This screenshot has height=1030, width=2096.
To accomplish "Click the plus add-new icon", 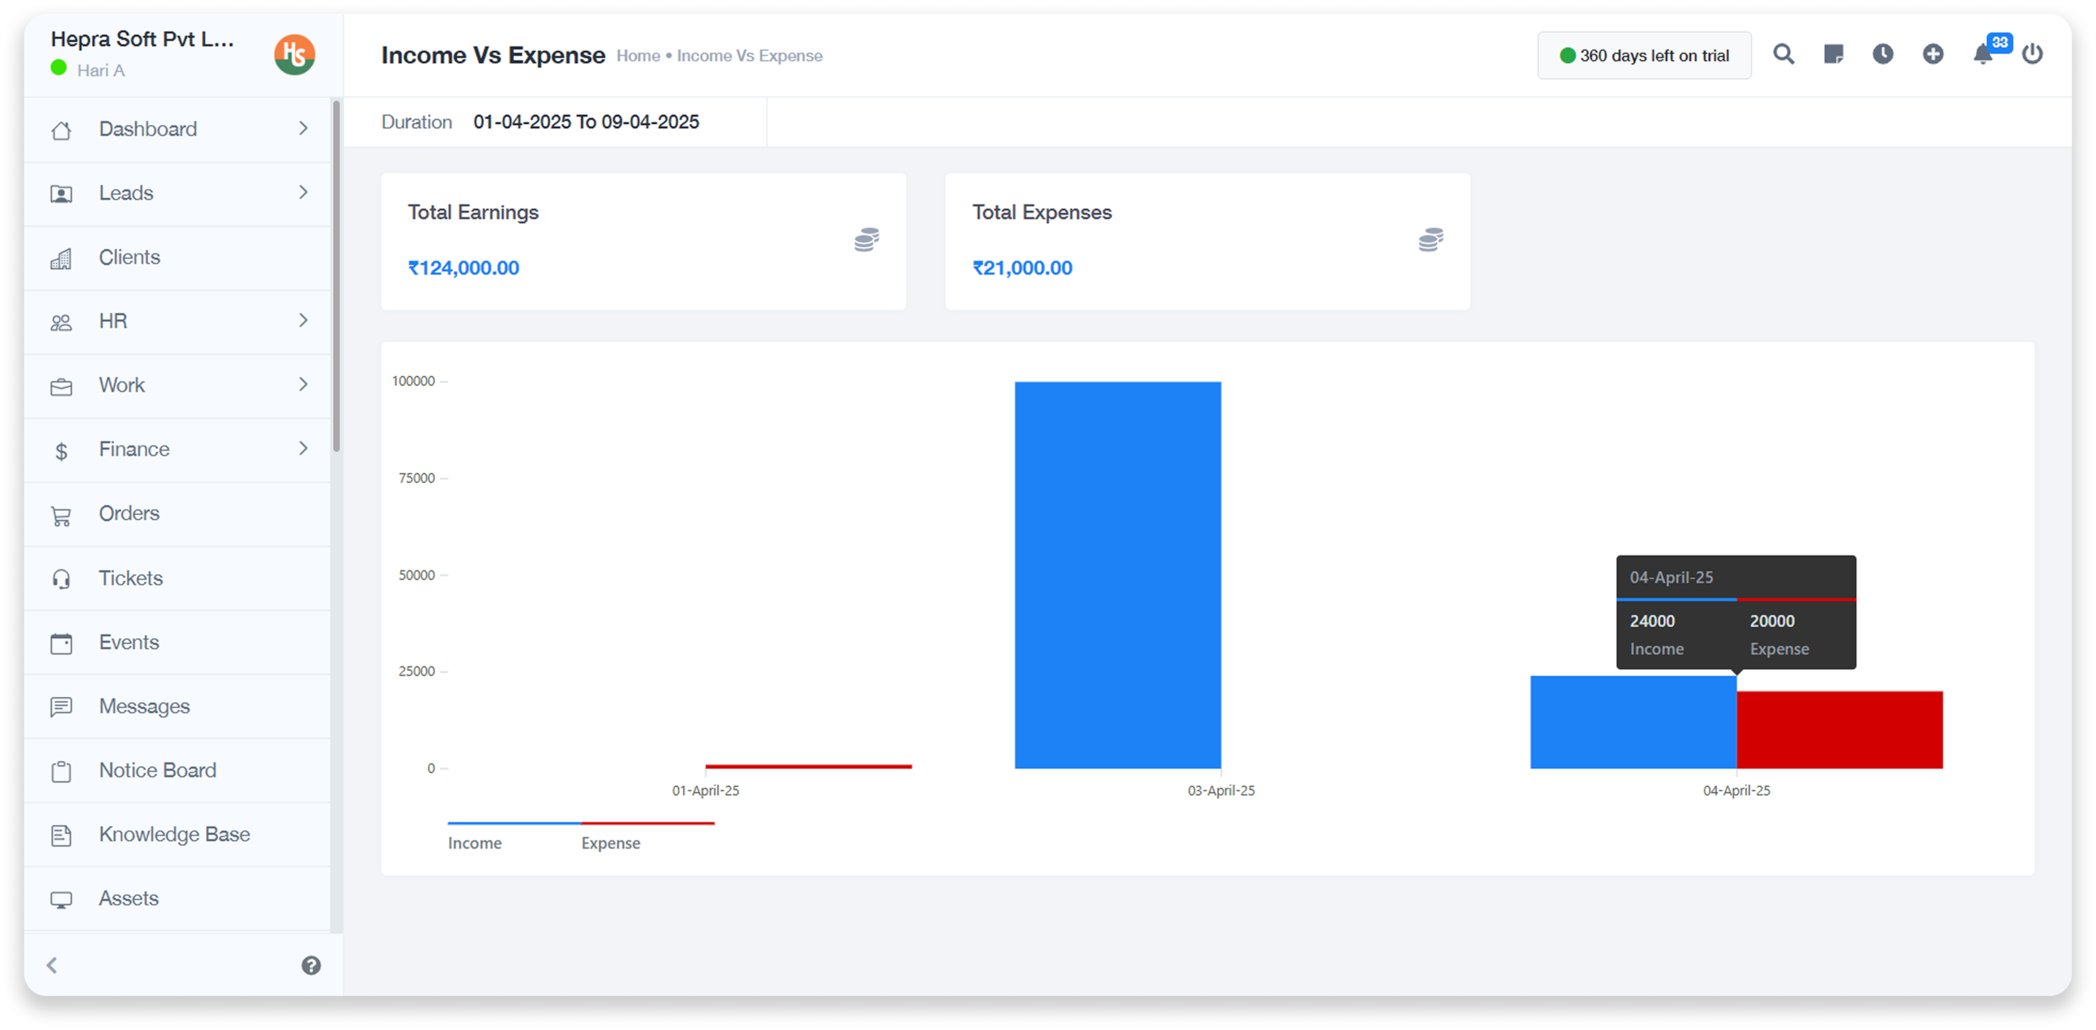I will tap(1932, 54).
